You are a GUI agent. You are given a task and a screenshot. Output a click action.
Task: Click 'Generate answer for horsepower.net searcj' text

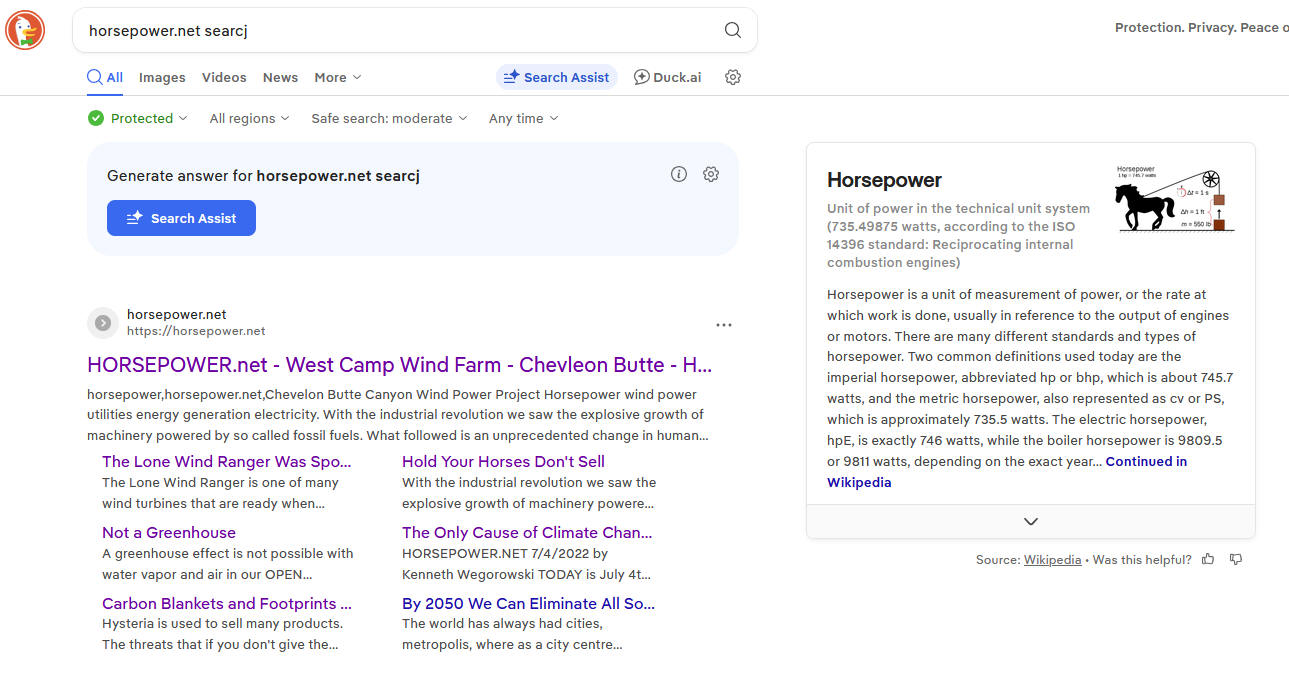tap(263, 176)
